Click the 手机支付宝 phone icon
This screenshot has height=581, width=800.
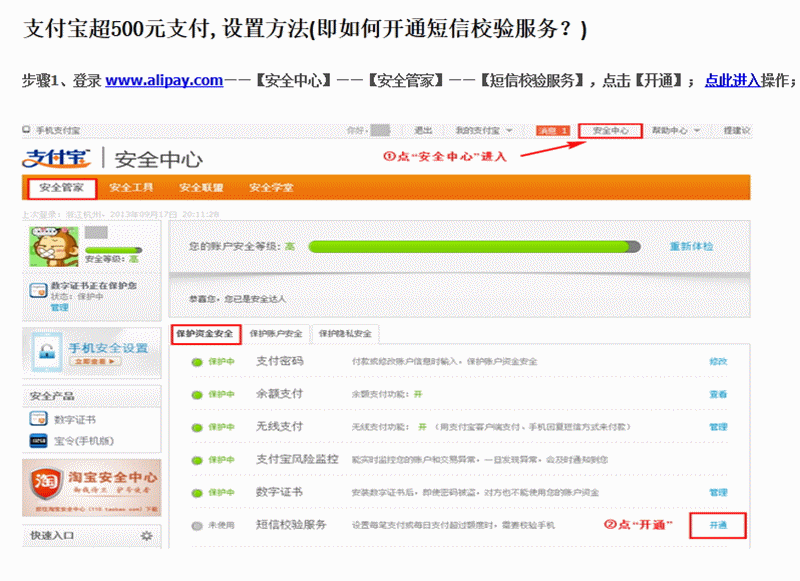26,130
